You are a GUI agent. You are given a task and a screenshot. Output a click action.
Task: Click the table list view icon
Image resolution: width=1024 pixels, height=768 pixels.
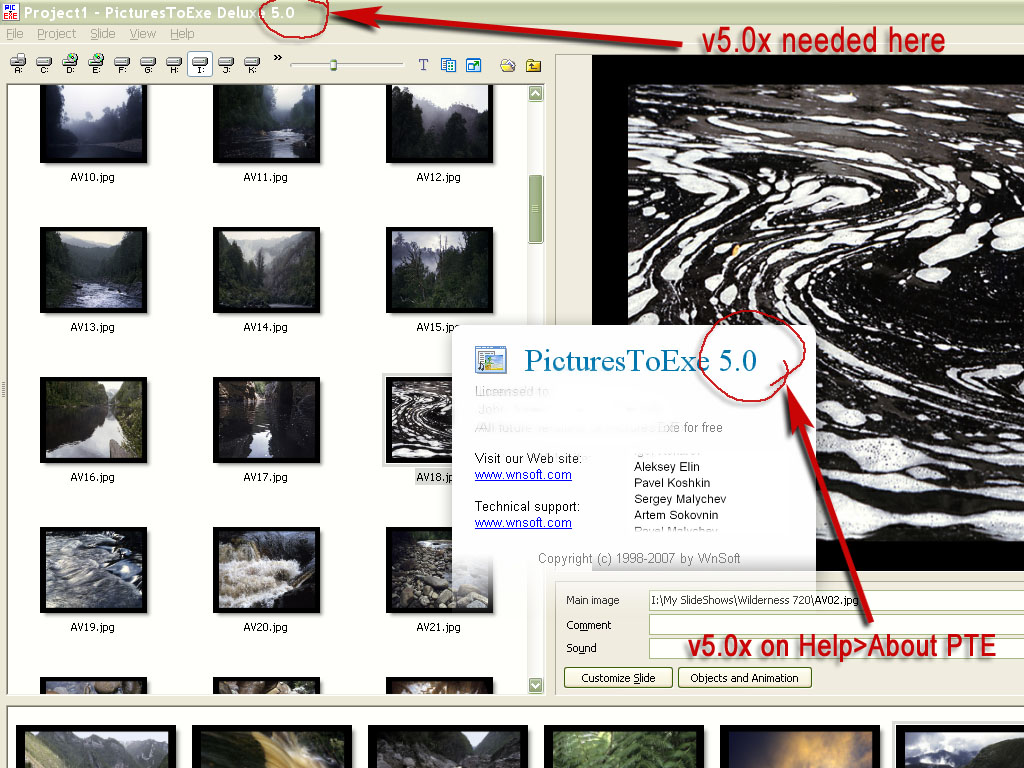click(448, 65)
